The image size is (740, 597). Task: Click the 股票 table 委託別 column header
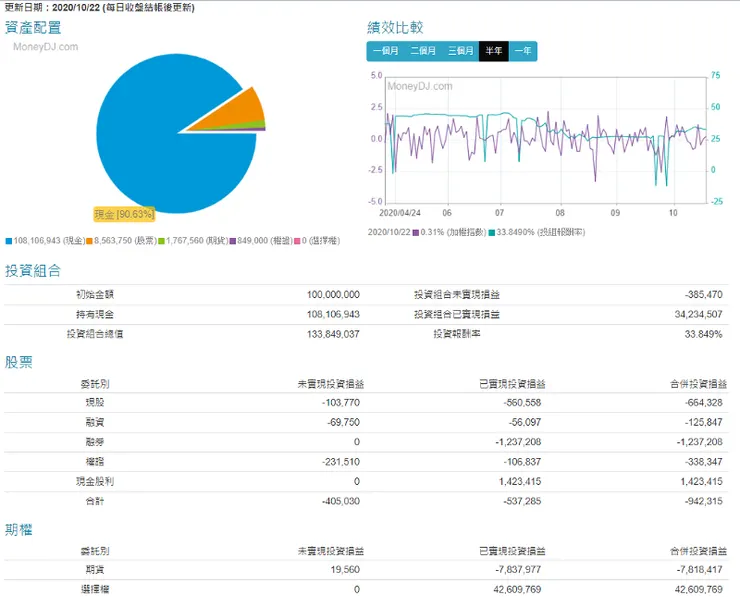(95, 384)
